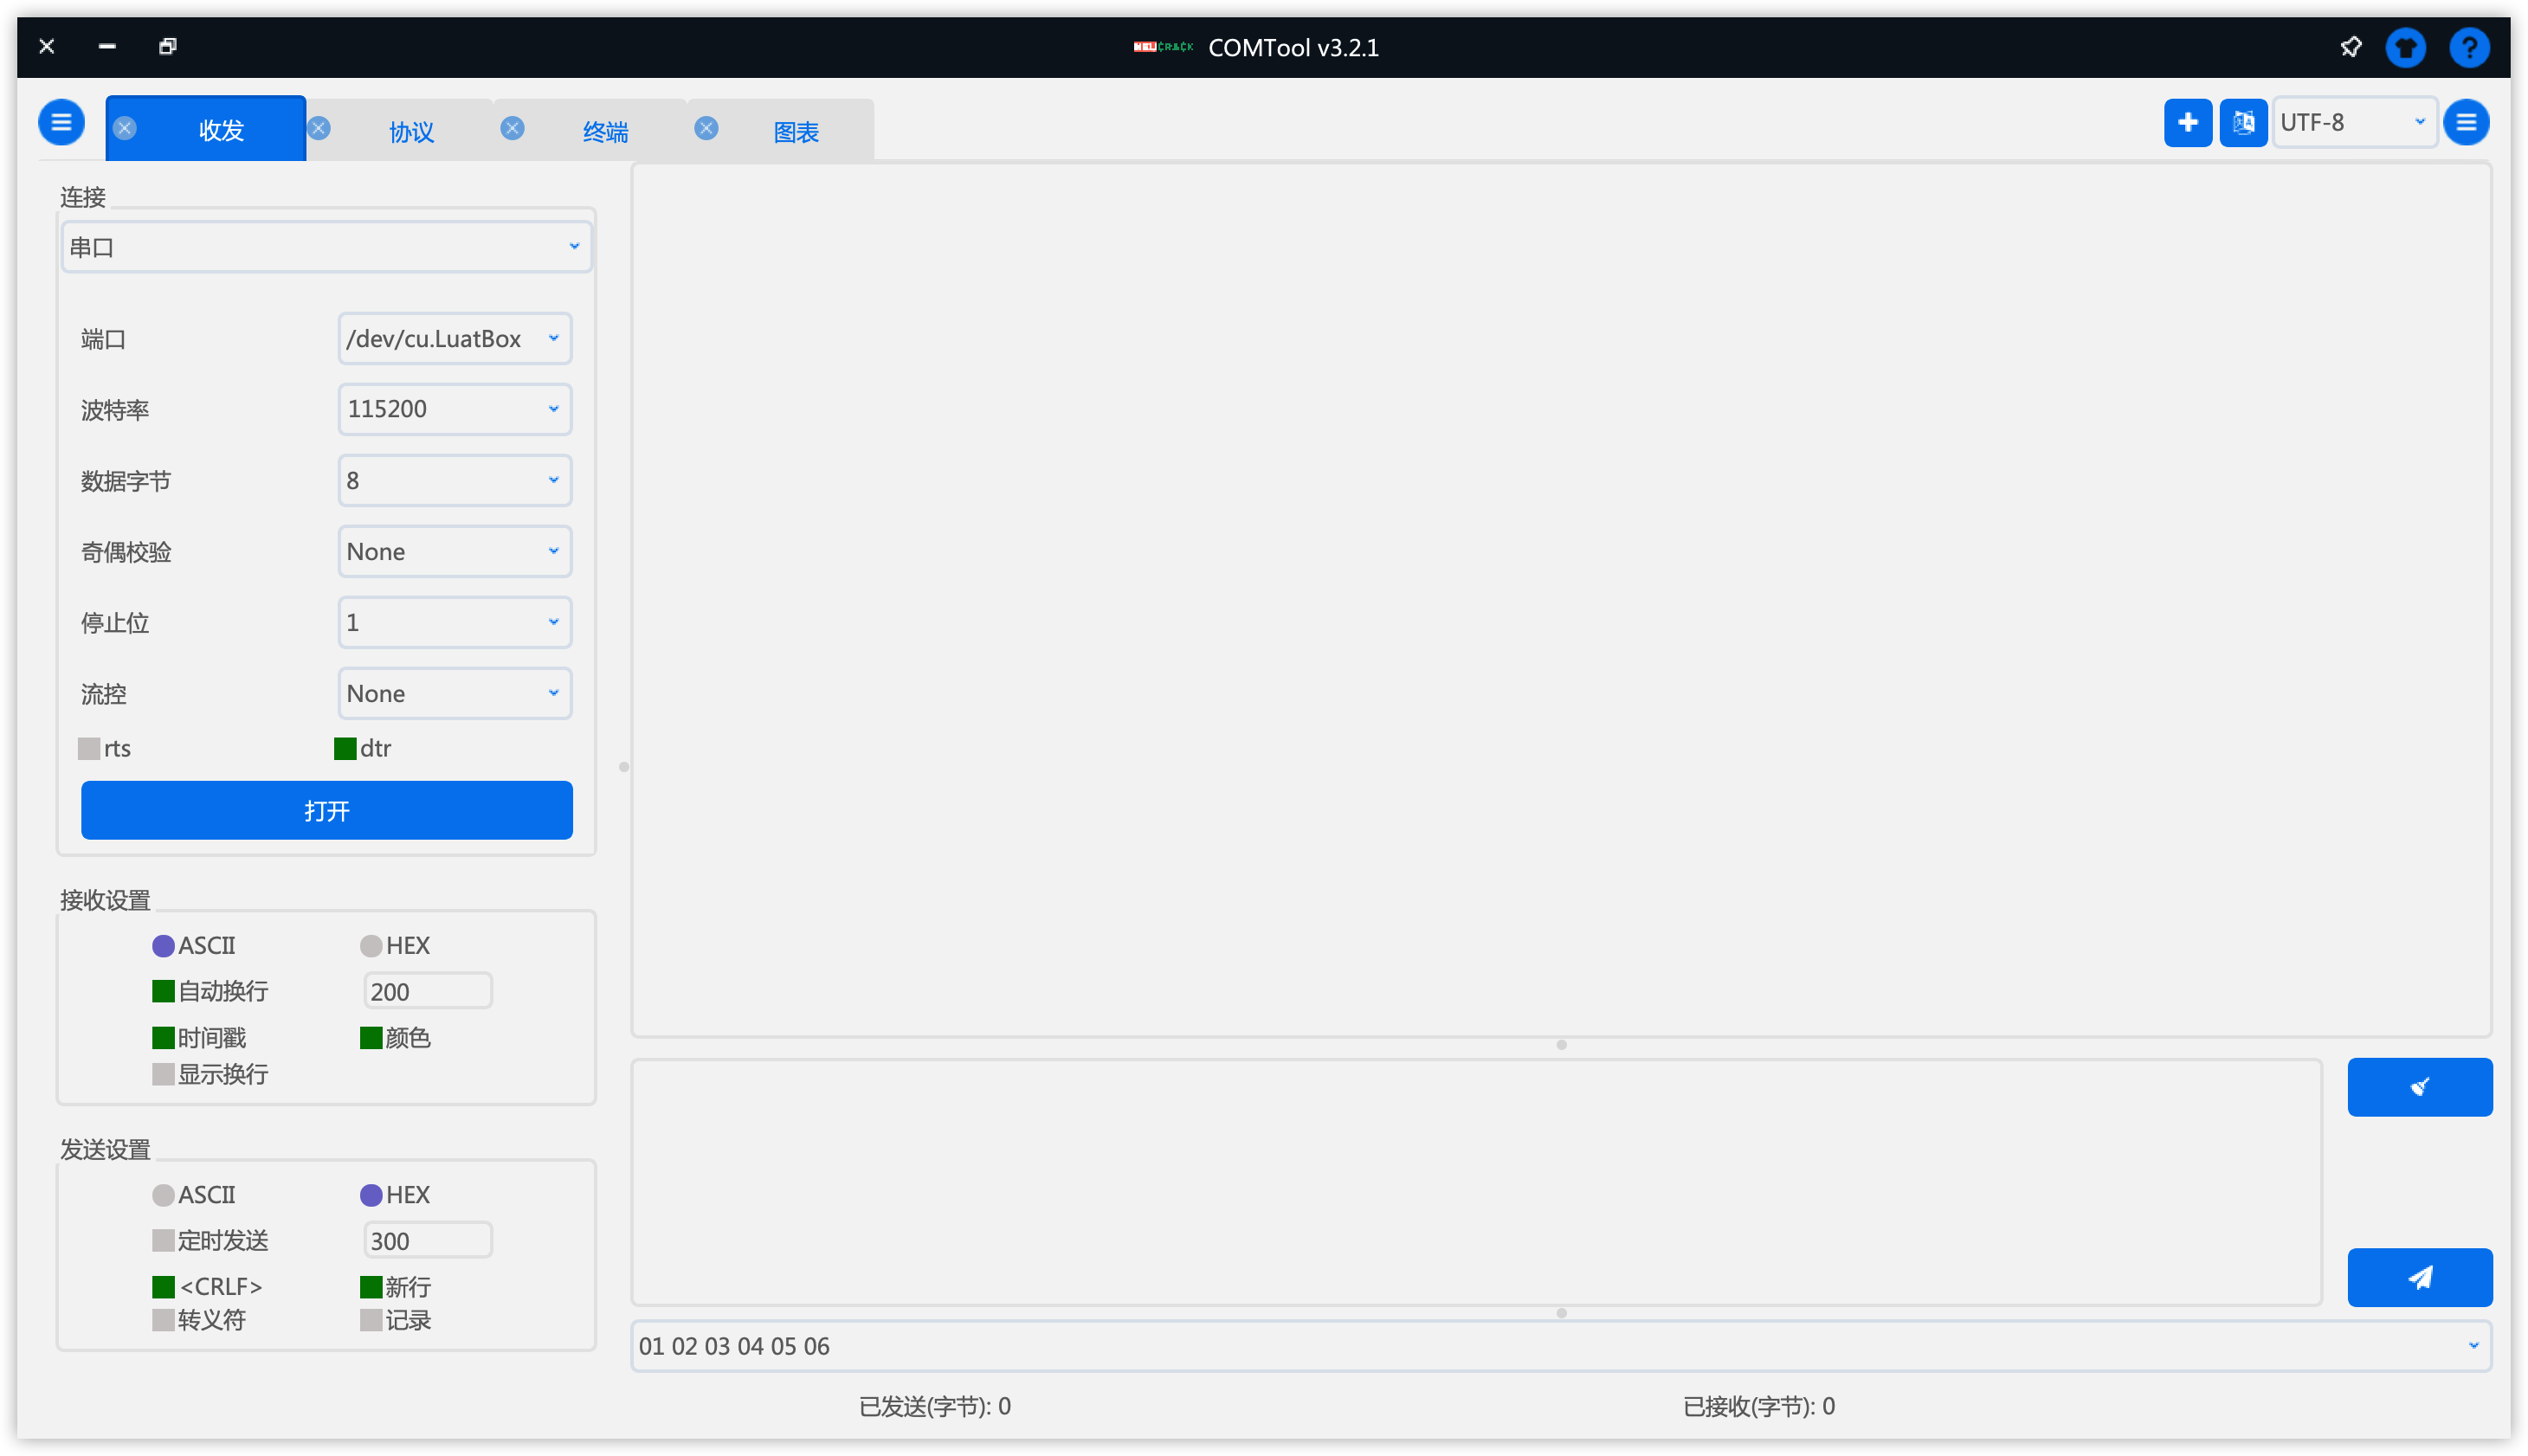Toggle the 时间戳 checkbox
The image size is (2528, 1456).
coord(163,1038)
